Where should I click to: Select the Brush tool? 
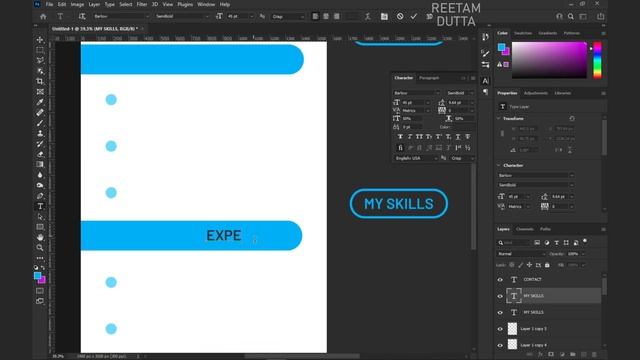[40, 123]
